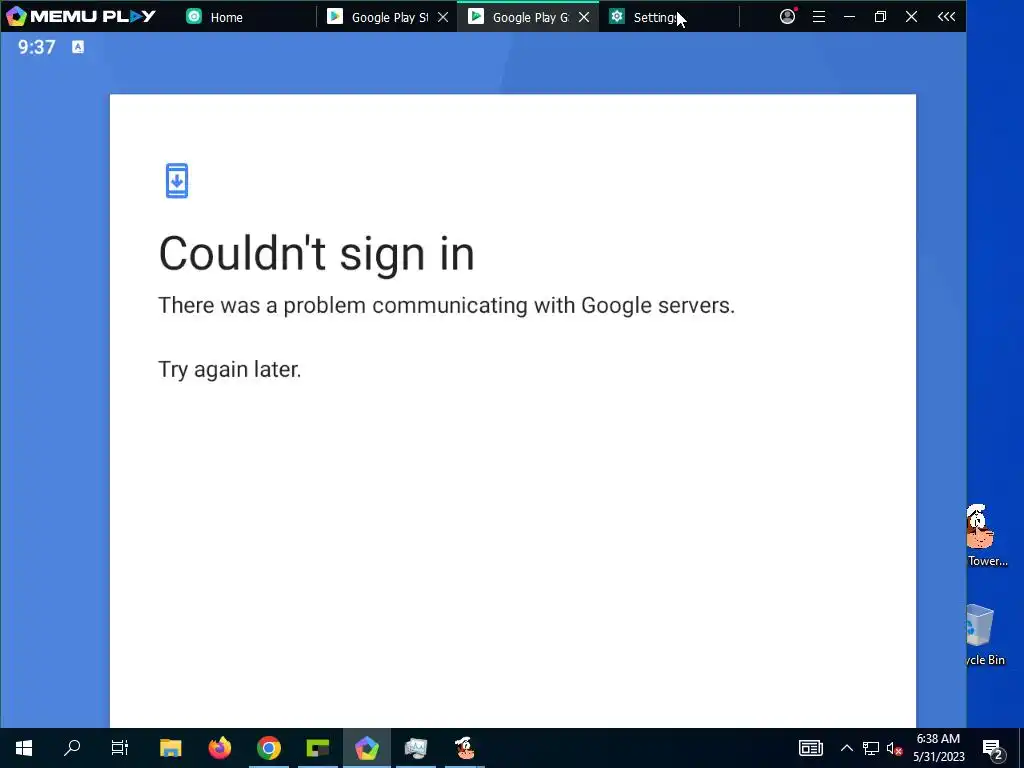Click the "Try again later." text

(230, 370)
